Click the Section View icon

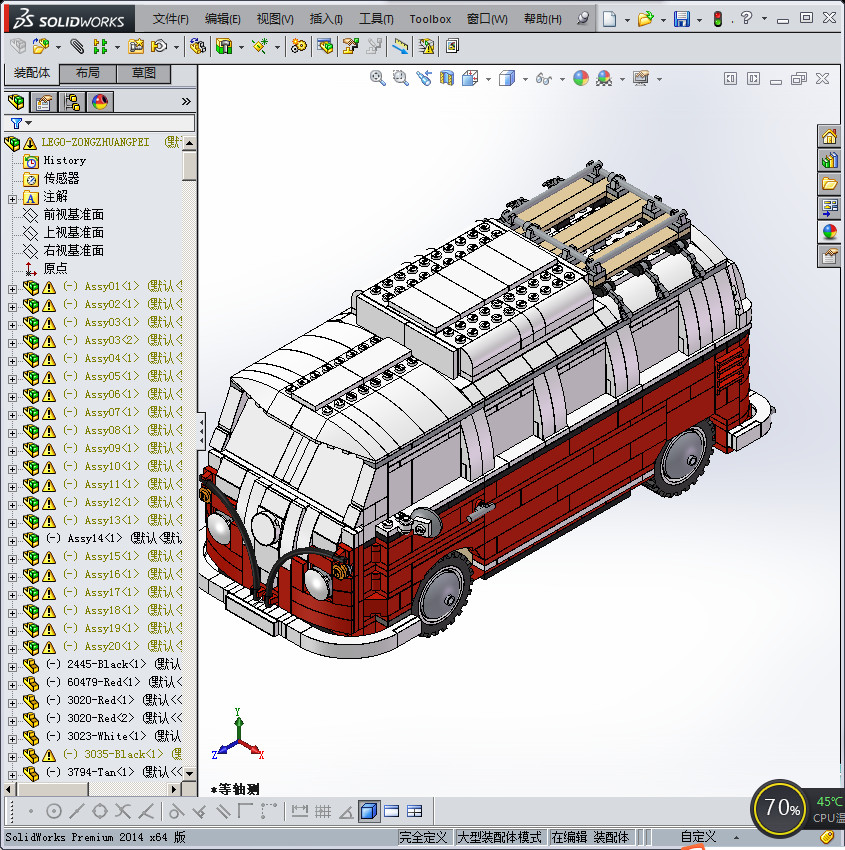tap(447, 79)
